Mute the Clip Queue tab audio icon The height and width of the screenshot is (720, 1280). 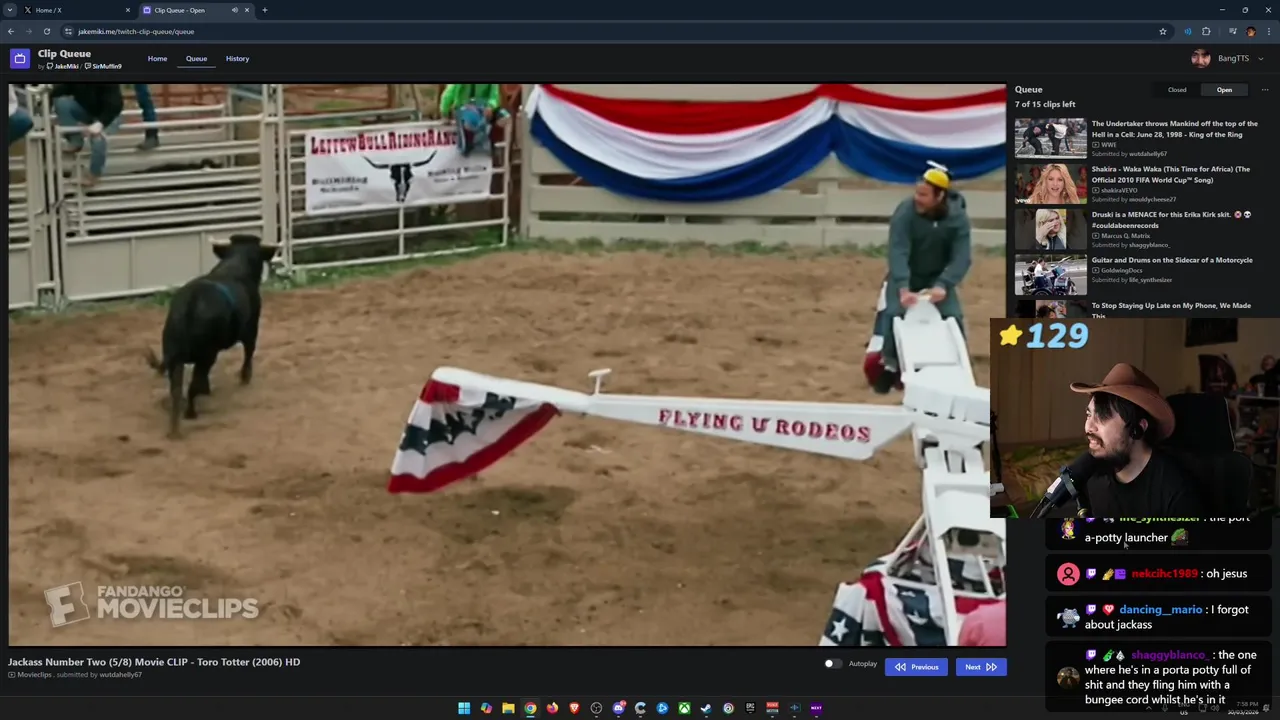[x=235, y=10]
